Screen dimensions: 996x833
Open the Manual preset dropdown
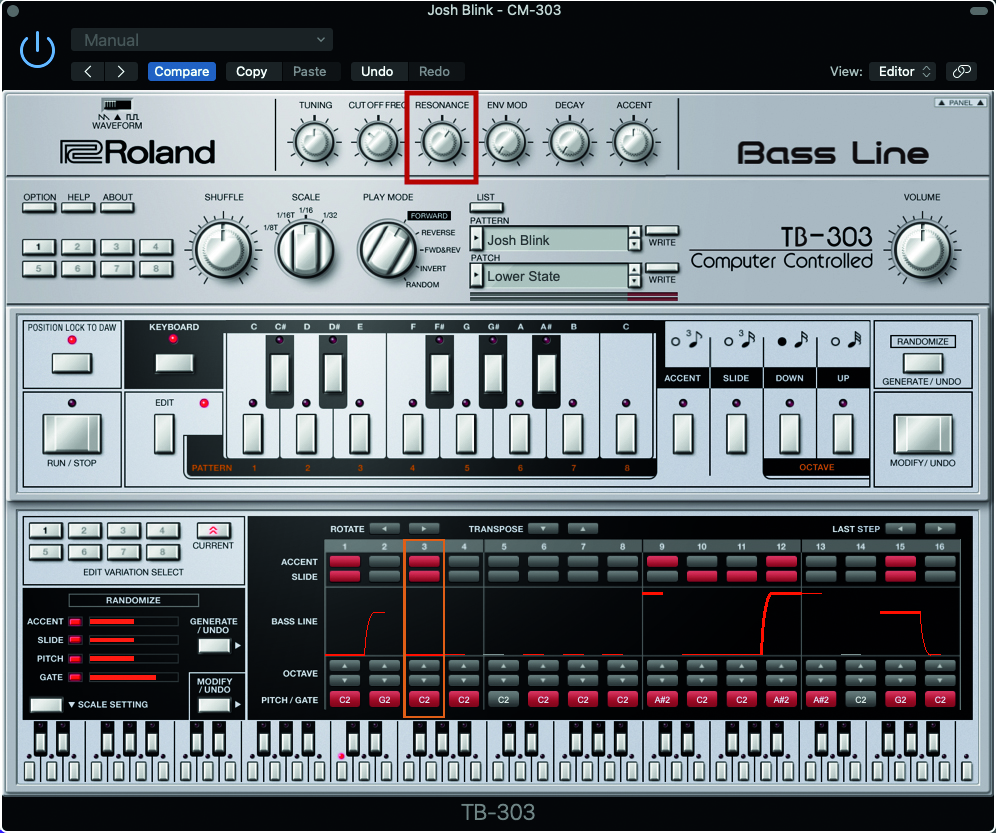click(x=201, y=40)
